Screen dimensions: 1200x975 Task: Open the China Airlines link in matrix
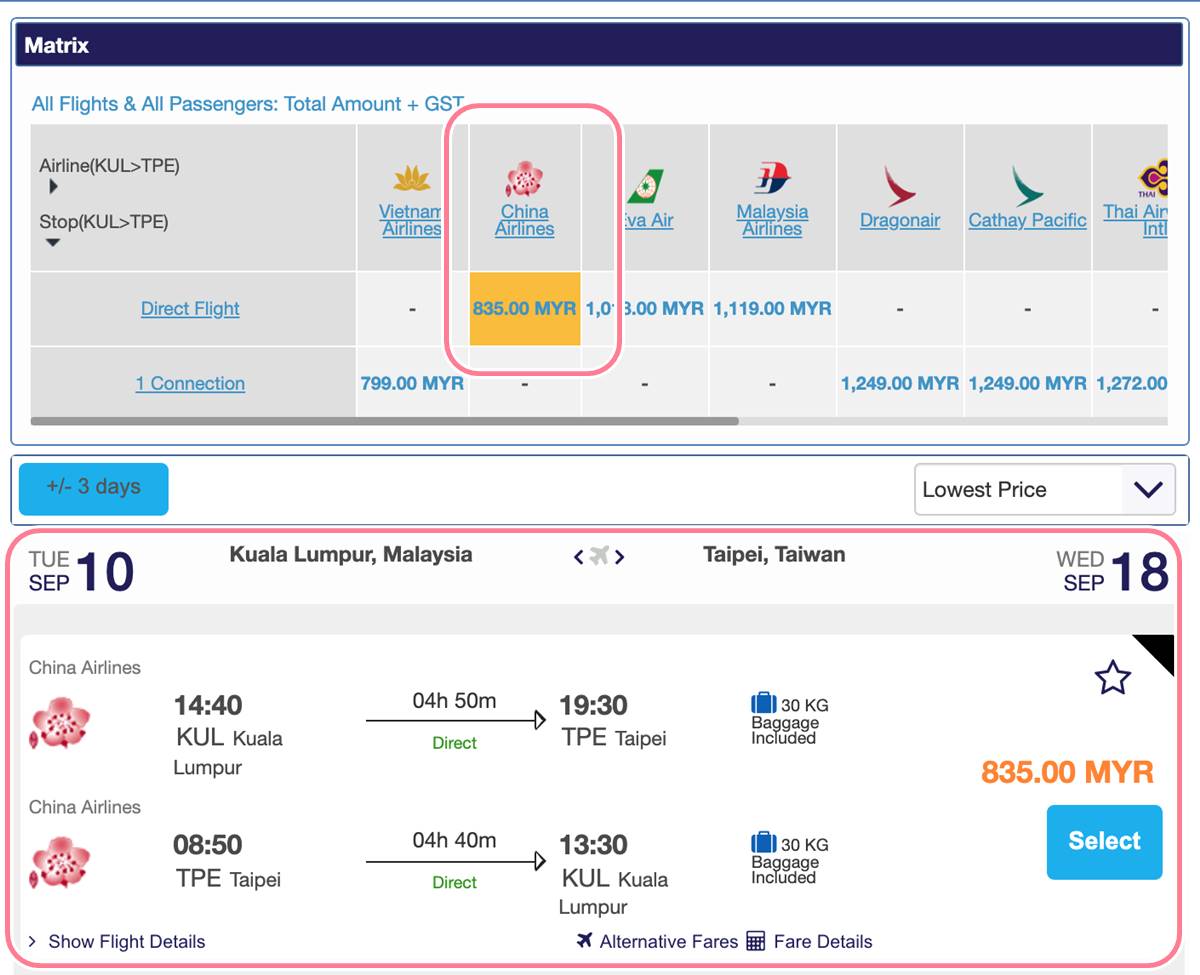pos(524,220)
